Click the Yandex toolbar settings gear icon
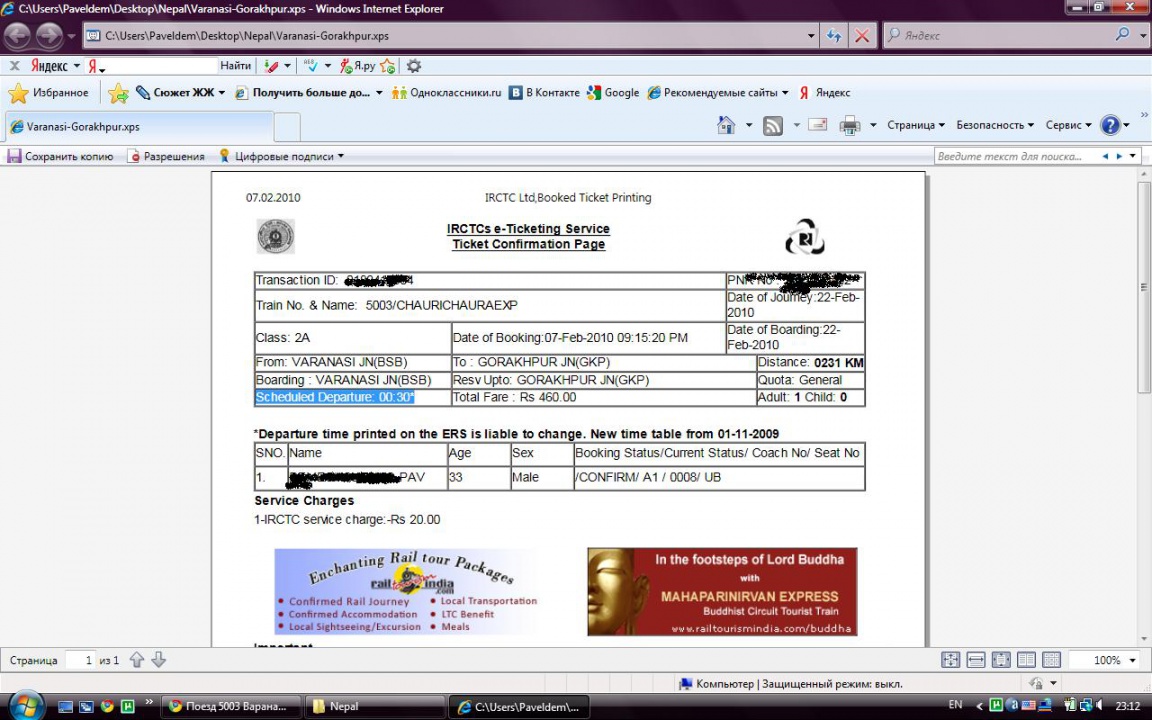This screenshot has width=1152, height=720. (413, 66)
